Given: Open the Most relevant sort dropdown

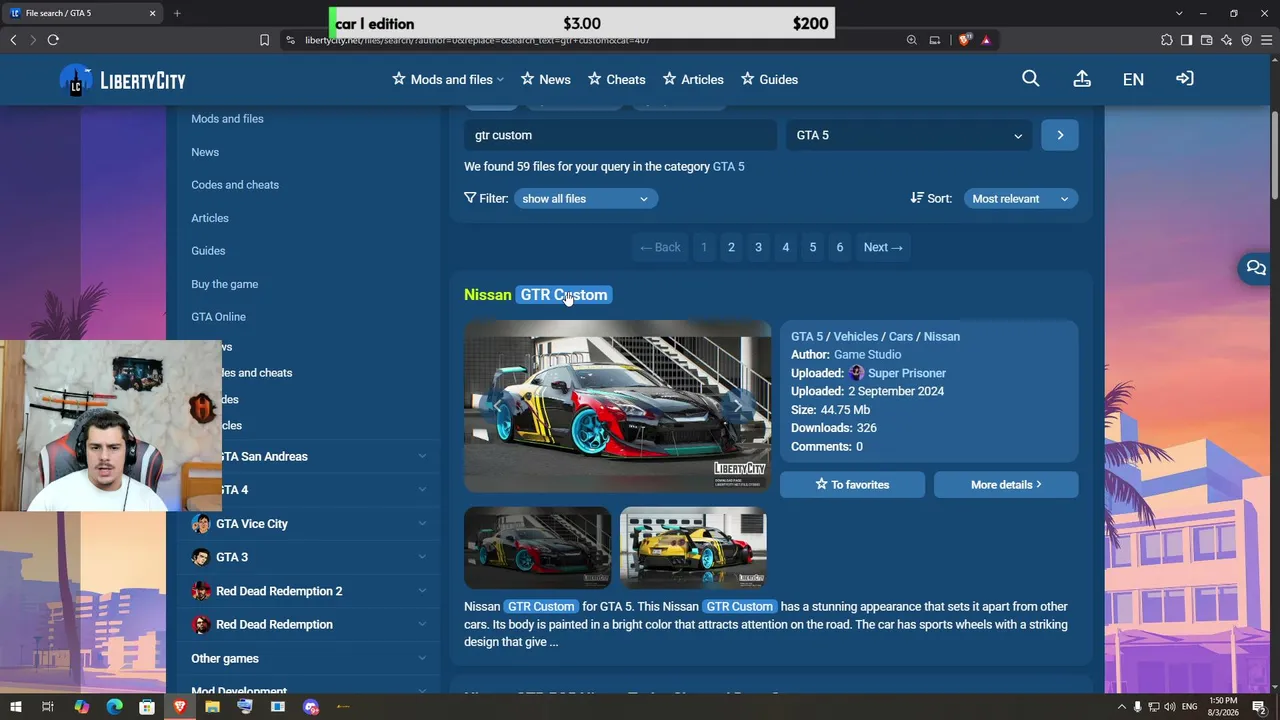Looking at the screenshot, I should (1021, 199).
